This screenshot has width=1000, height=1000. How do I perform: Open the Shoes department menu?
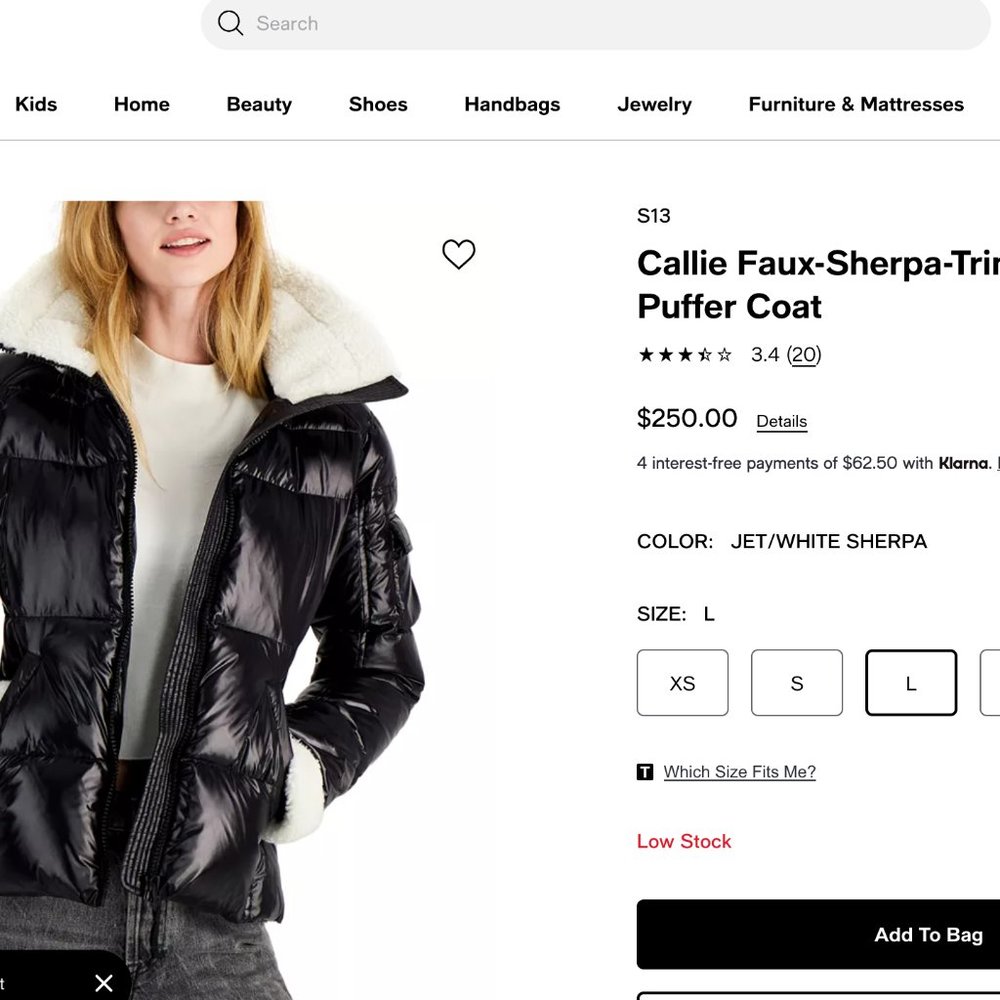(x=377, y=104)
